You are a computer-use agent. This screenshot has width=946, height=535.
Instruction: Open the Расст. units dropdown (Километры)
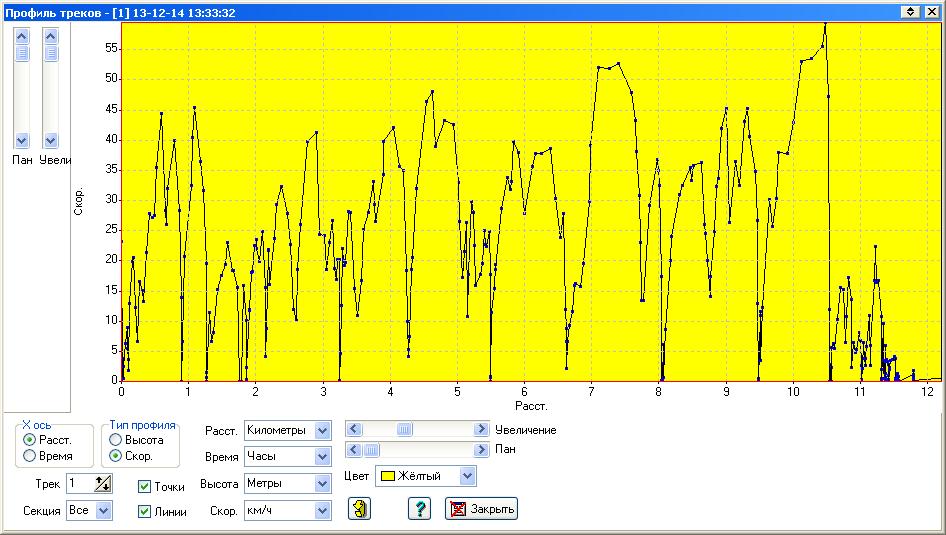[x=322, y=430]
